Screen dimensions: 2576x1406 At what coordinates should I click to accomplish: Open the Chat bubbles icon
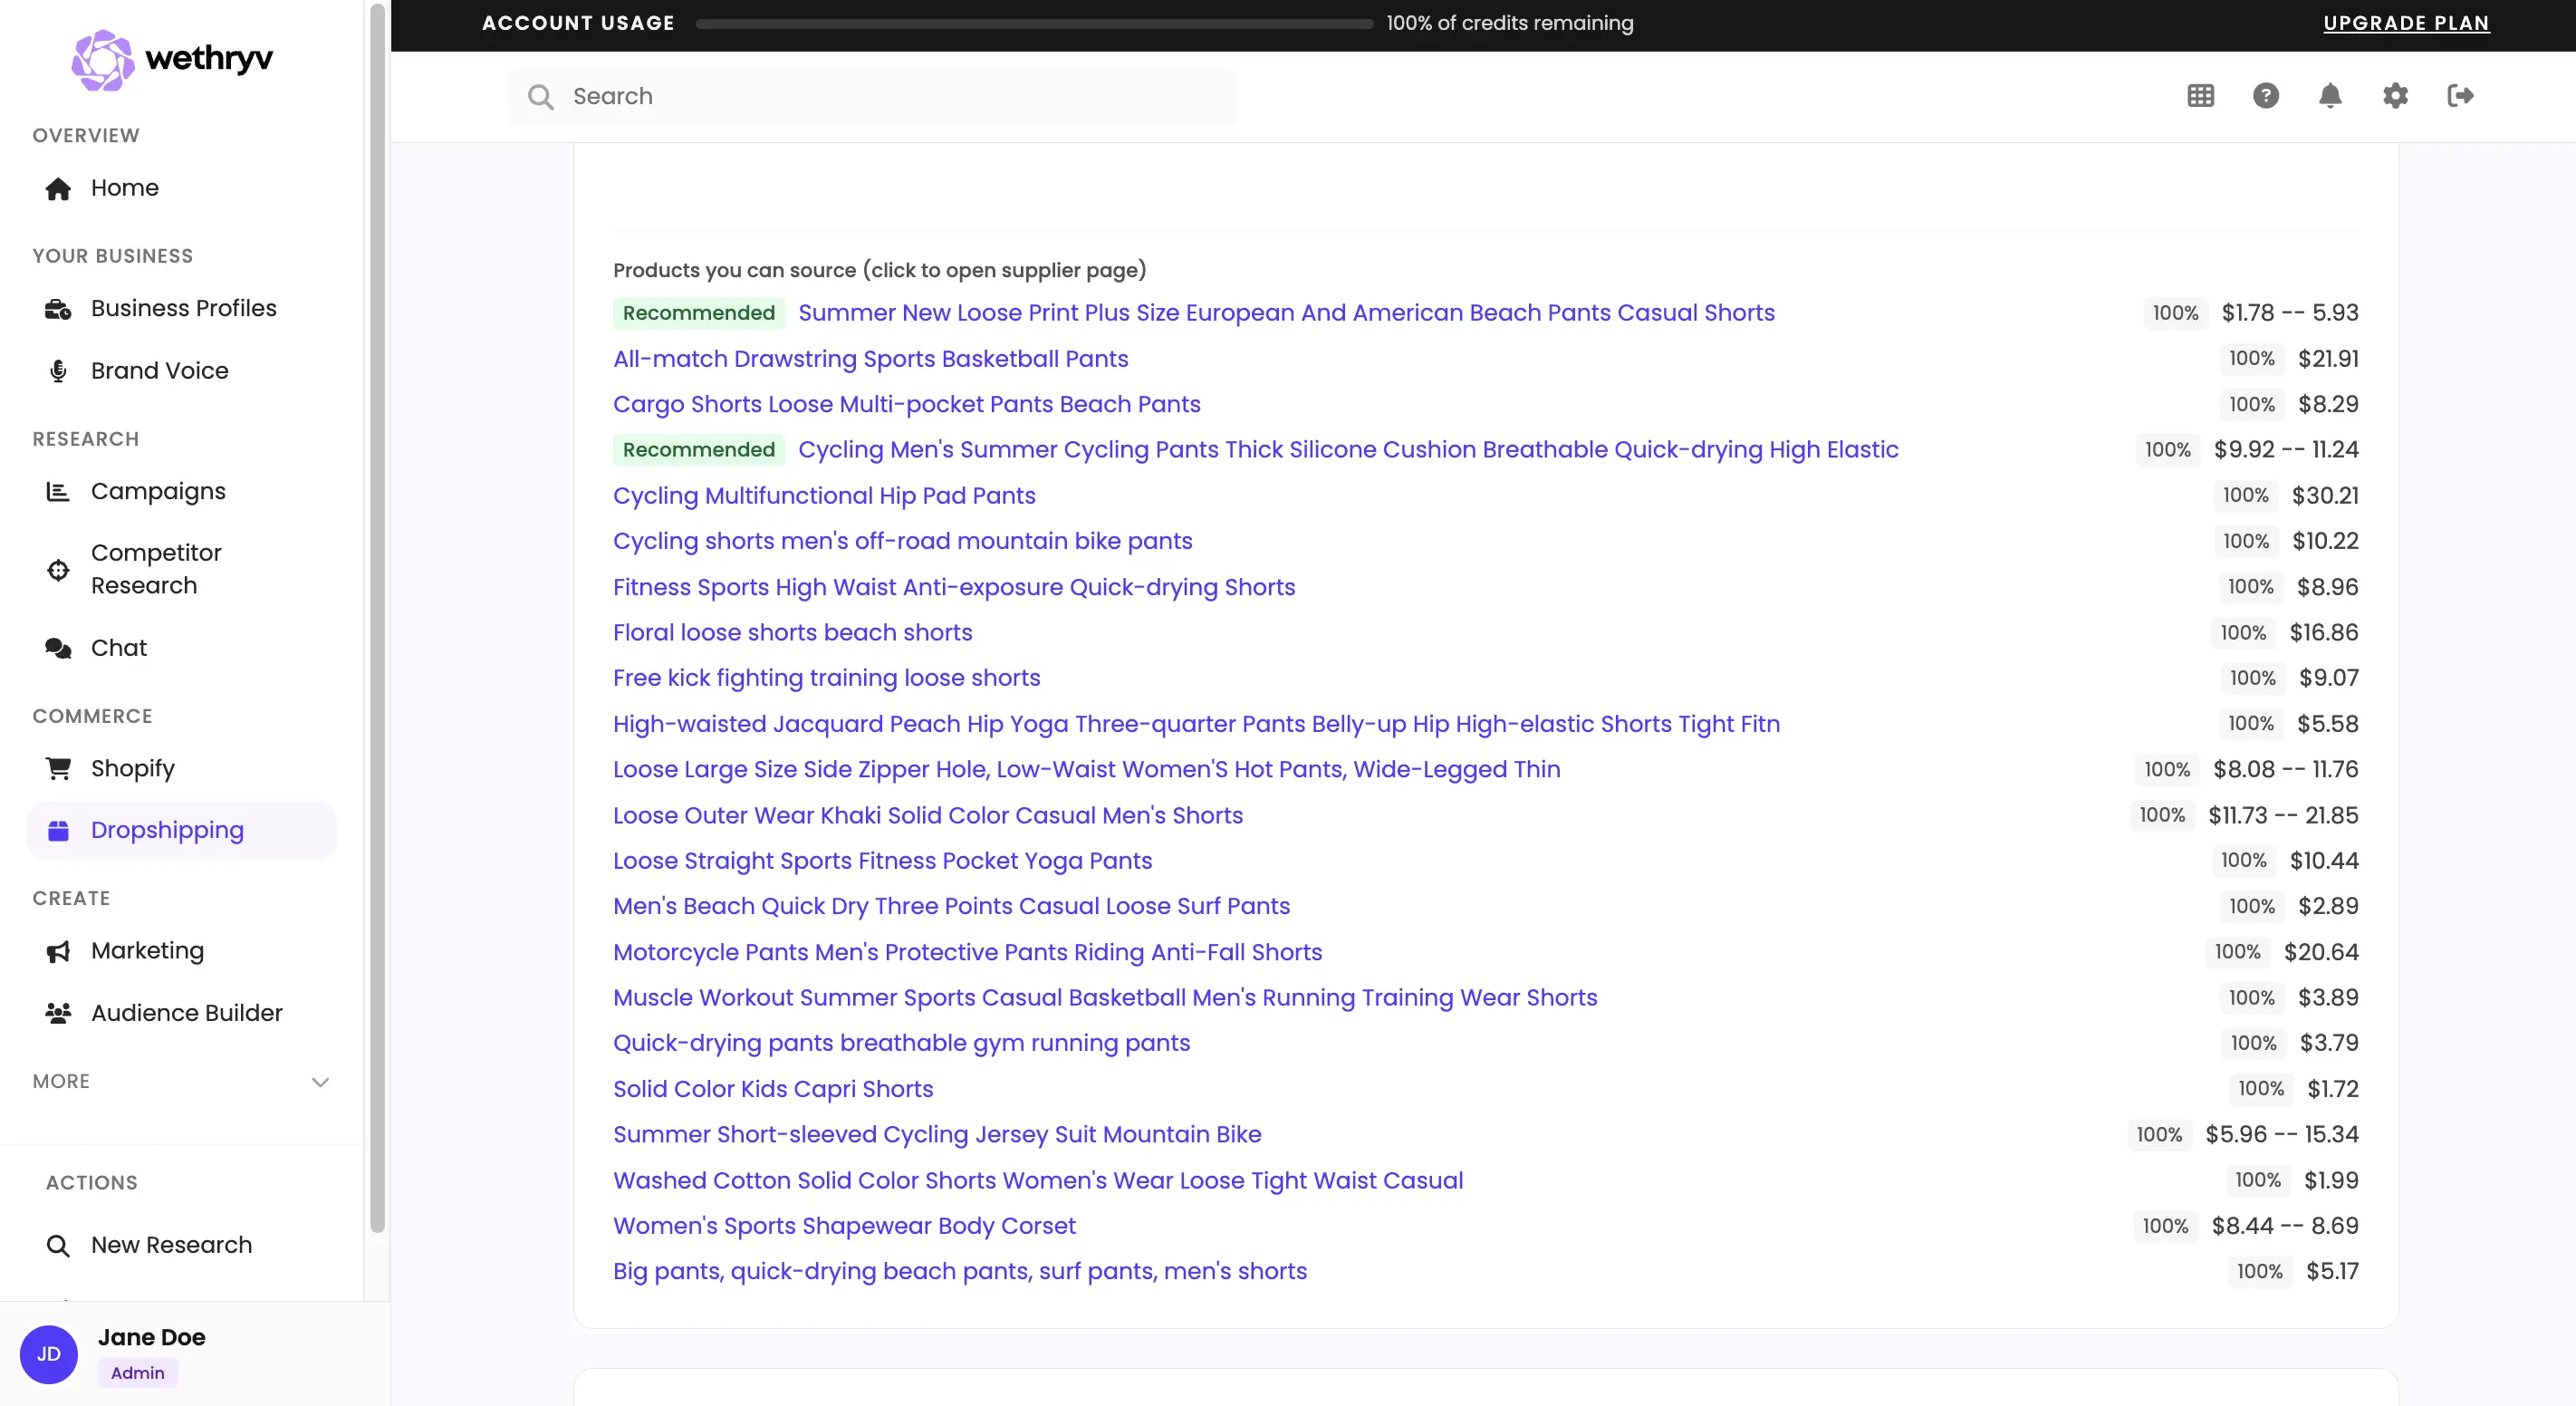coord(57,648)
